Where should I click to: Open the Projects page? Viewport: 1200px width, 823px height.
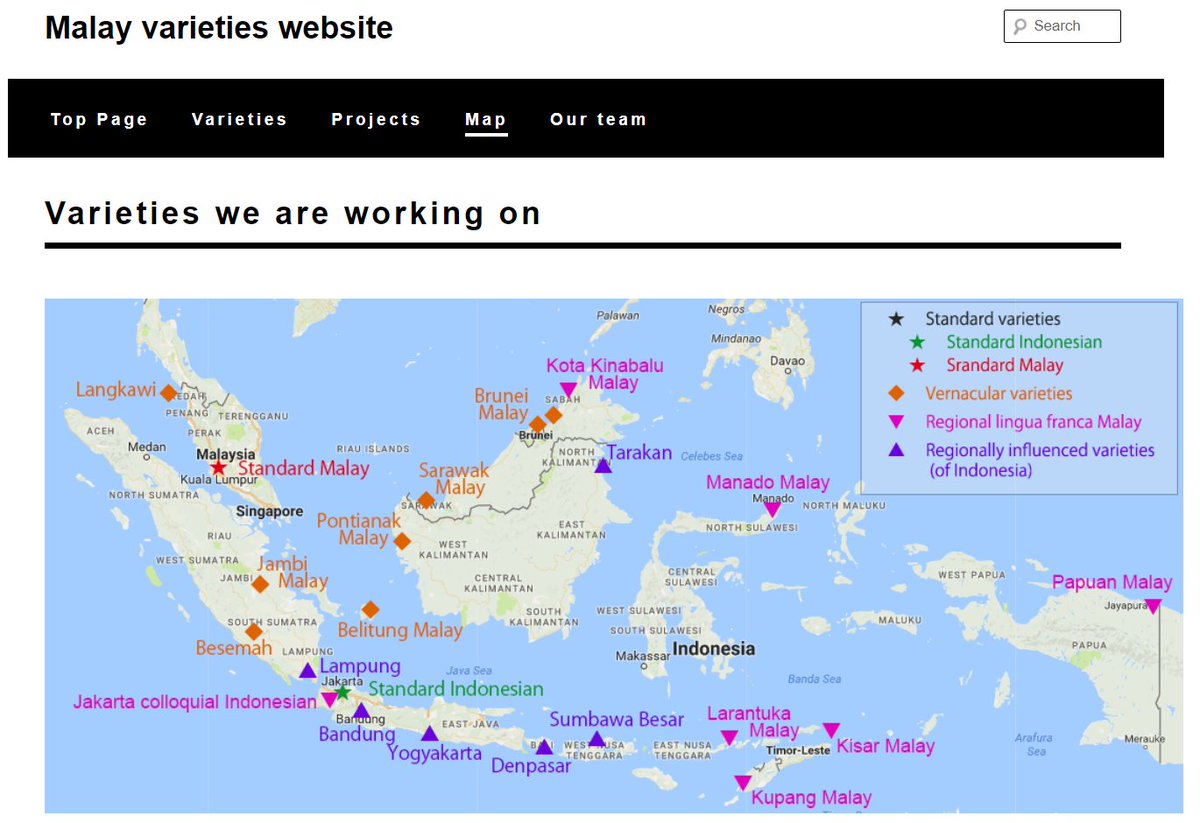click(x=376, y=119)
